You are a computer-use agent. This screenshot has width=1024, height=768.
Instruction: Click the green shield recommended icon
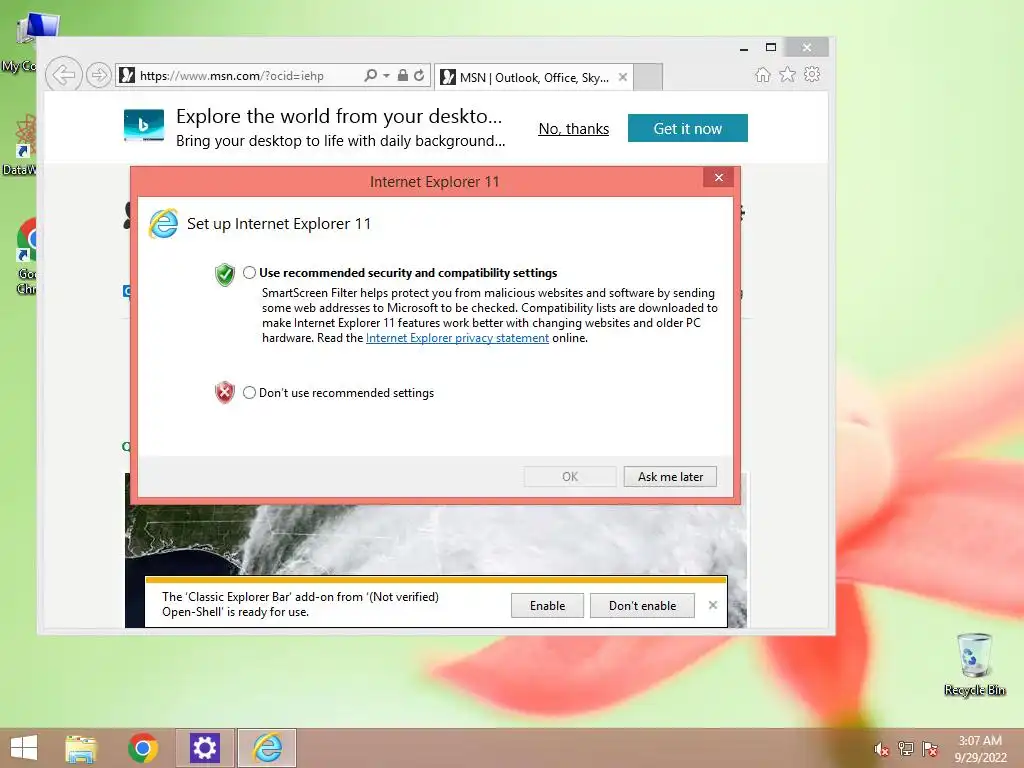pyautogui.click(x=225, y=275)
